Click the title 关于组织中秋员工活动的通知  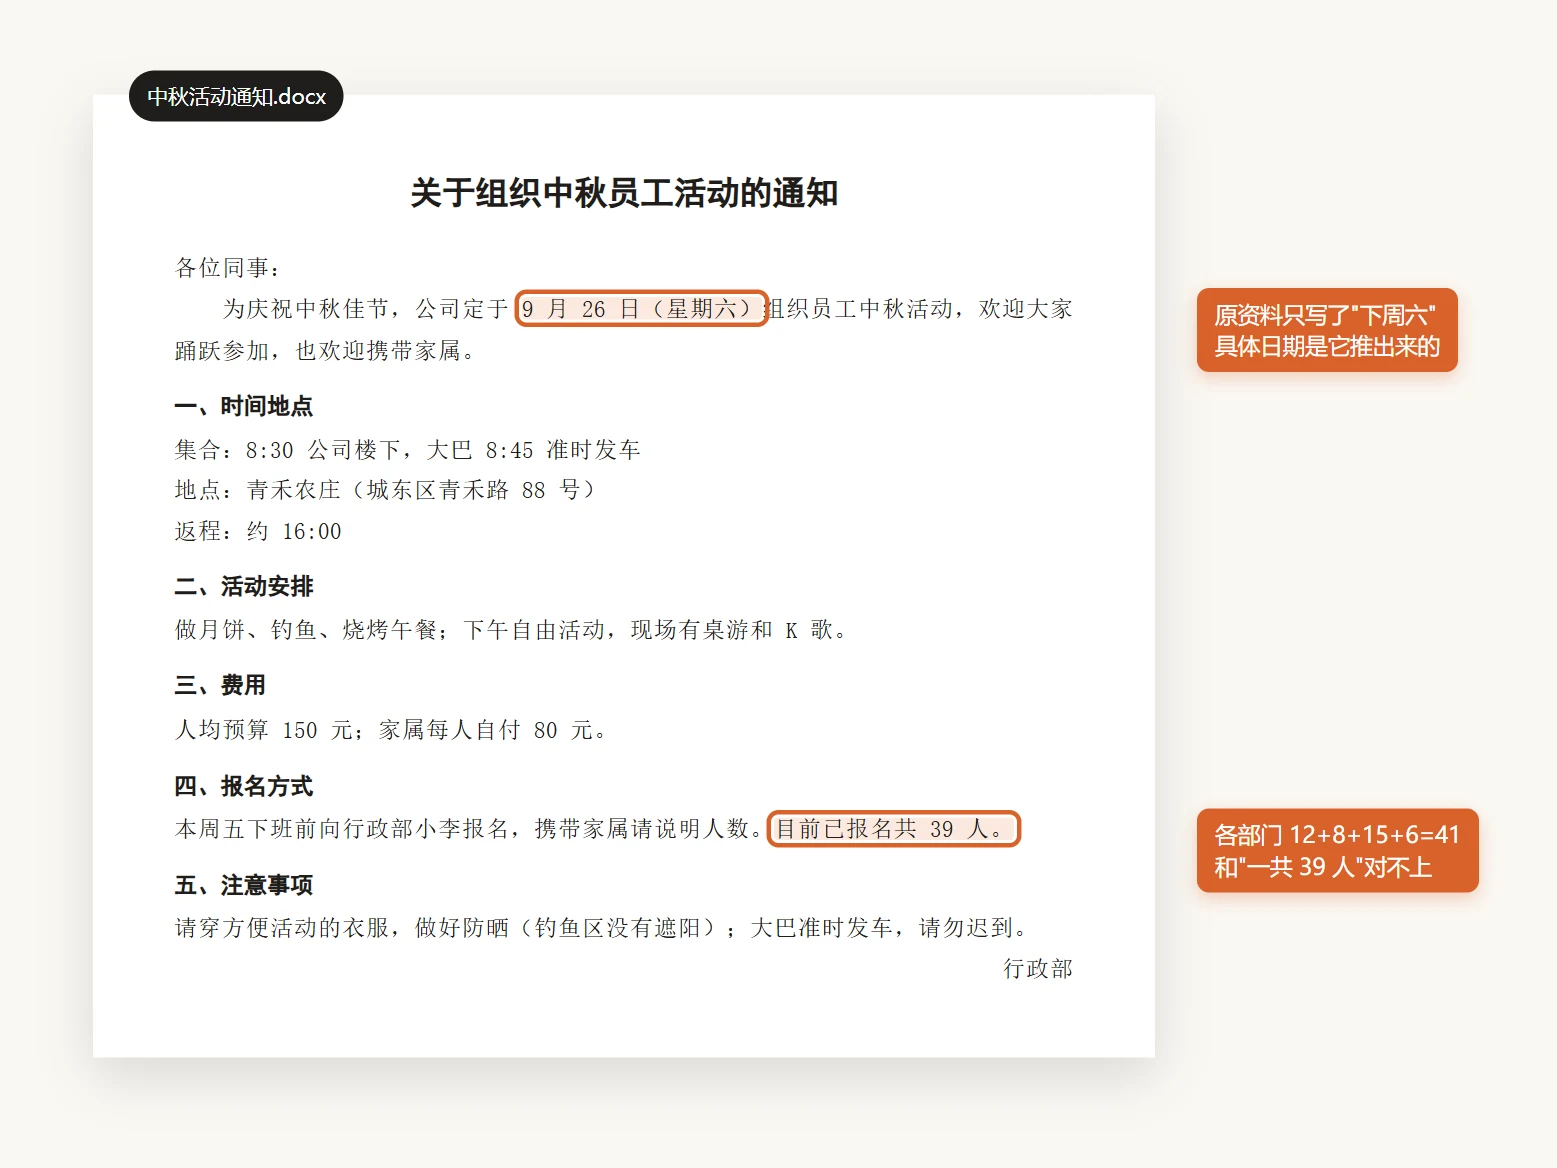[x=624, y=193]
